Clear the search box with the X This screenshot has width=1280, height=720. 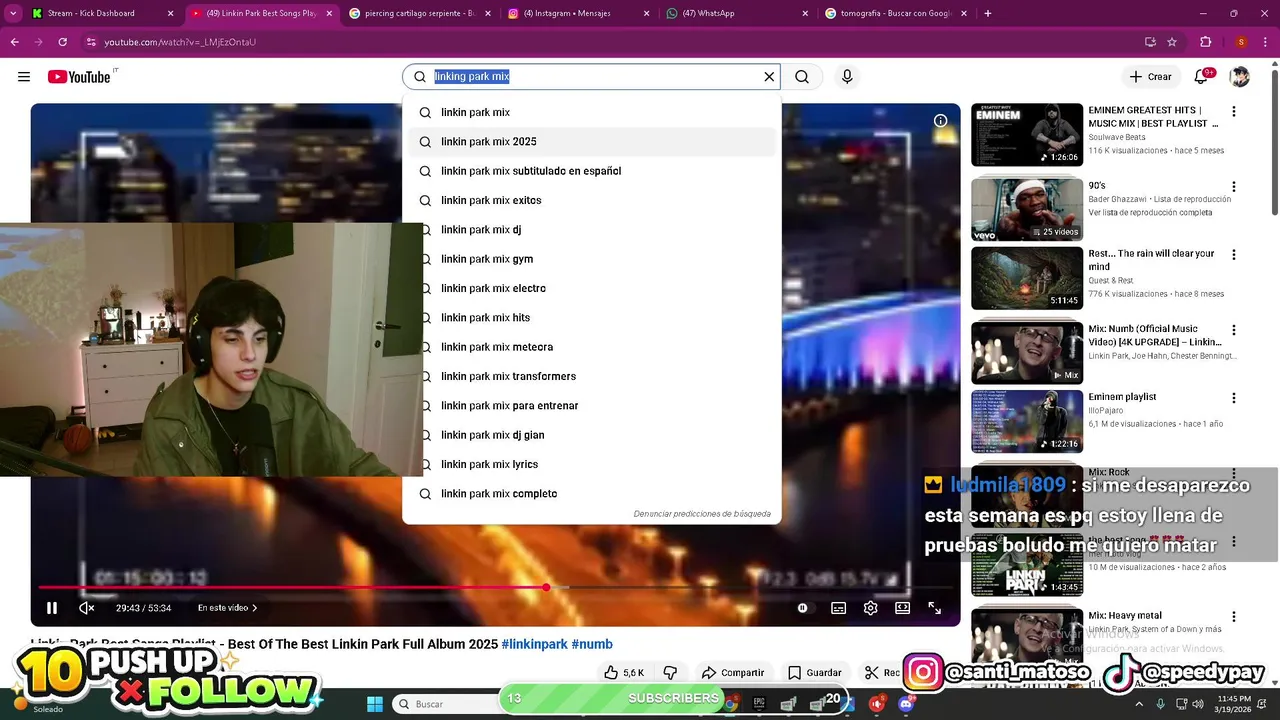[x=769, y=77]
